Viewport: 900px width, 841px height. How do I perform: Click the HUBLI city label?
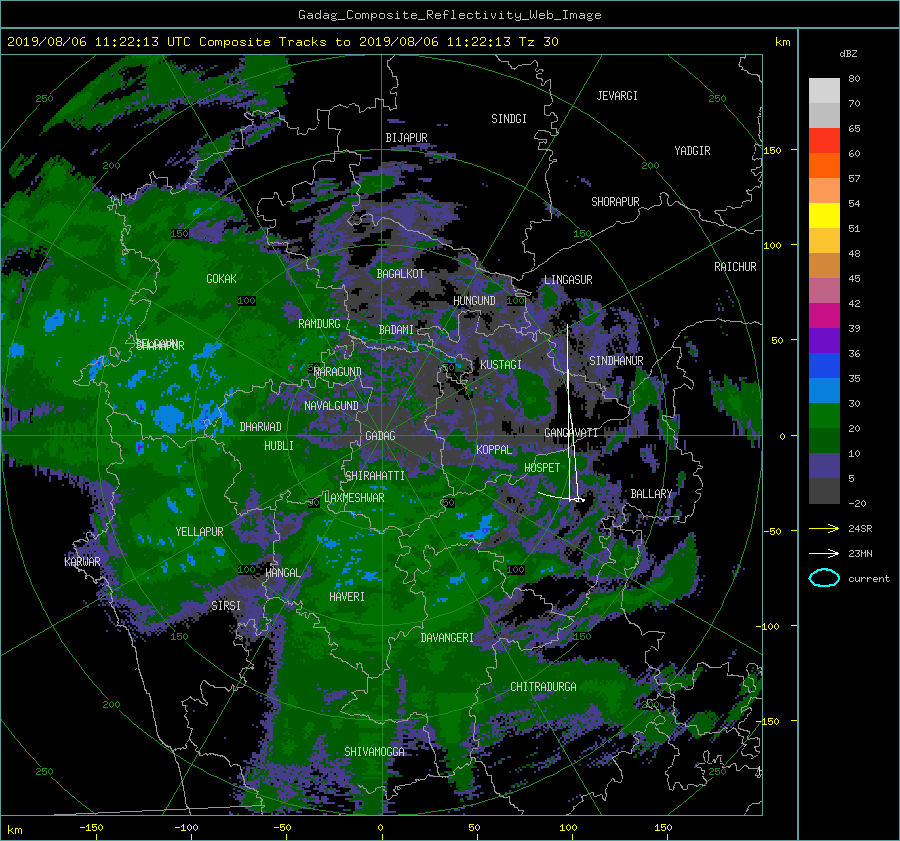point(278,445)
